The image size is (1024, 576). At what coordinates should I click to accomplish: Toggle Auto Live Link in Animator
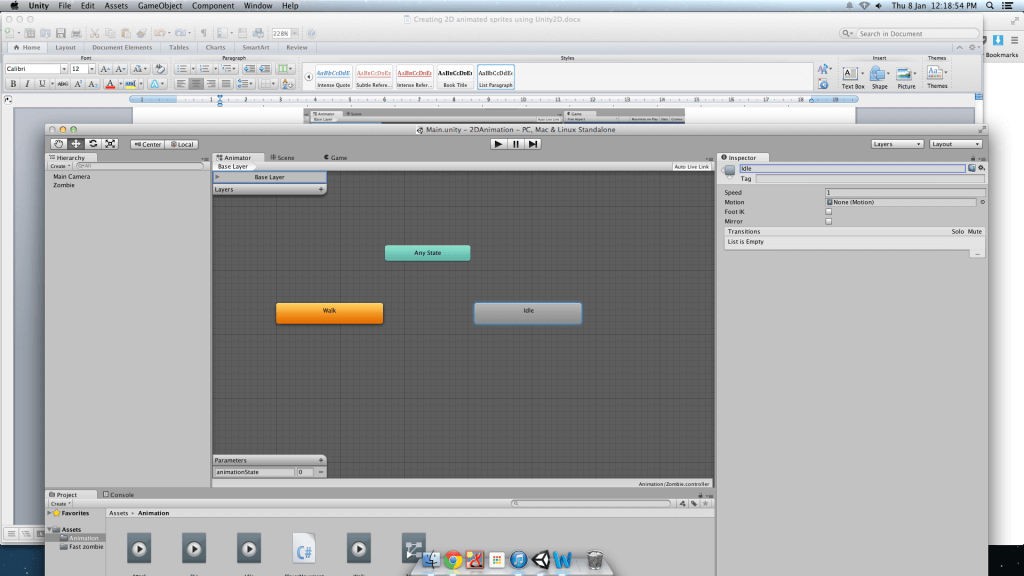691,167
